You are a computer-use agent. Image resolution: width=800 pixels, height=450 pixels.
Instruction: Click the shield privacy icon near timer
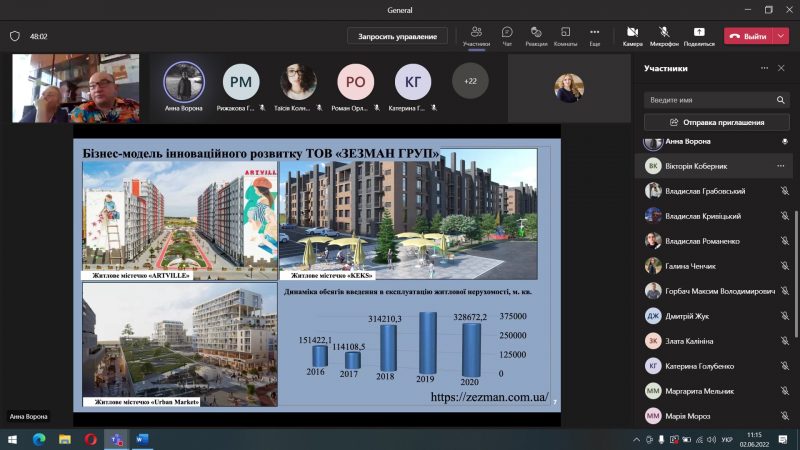point(15,36)
